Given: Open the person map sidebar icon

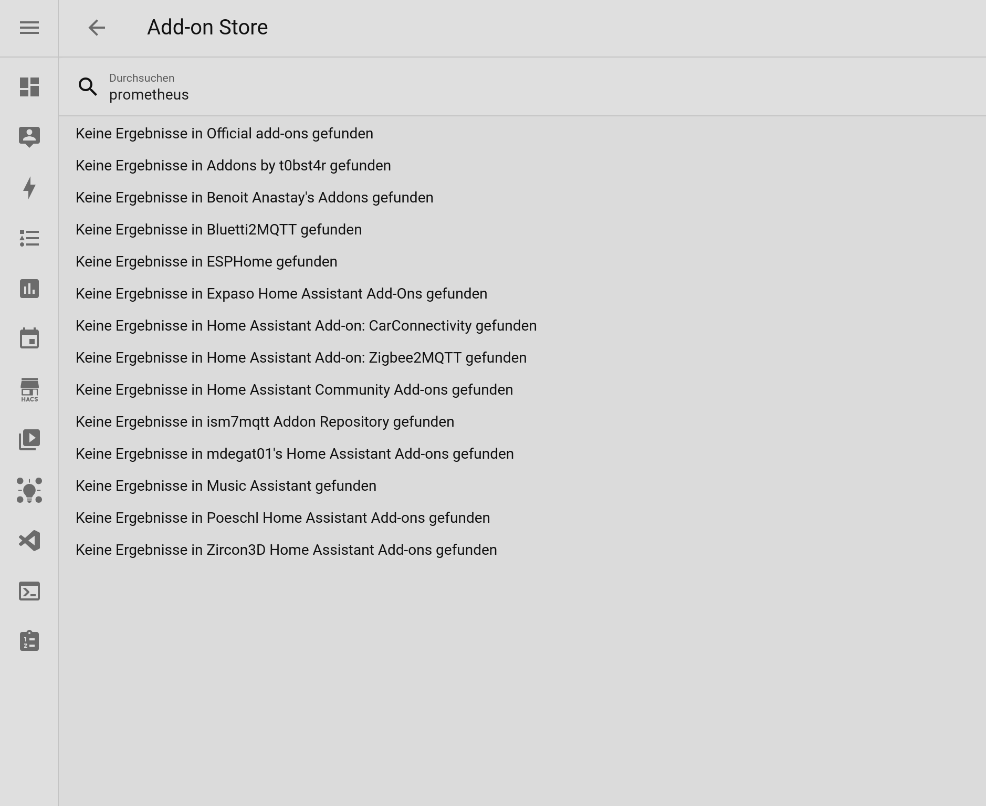Looking at the screenshot, I should click(x=29, y=137).
